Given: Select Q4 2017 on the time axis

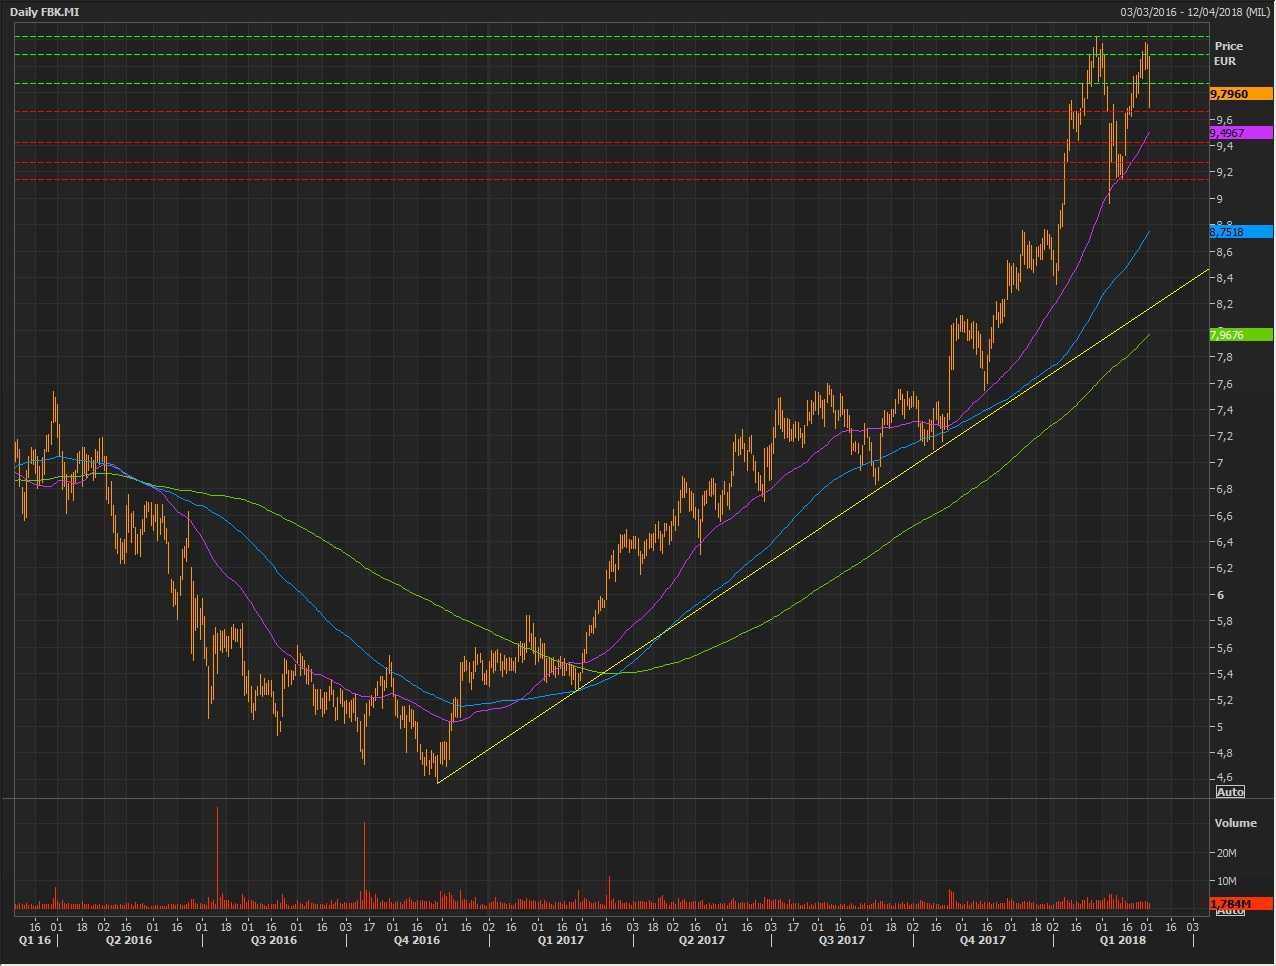Looking at the screenshot, I should coord(982,940).
